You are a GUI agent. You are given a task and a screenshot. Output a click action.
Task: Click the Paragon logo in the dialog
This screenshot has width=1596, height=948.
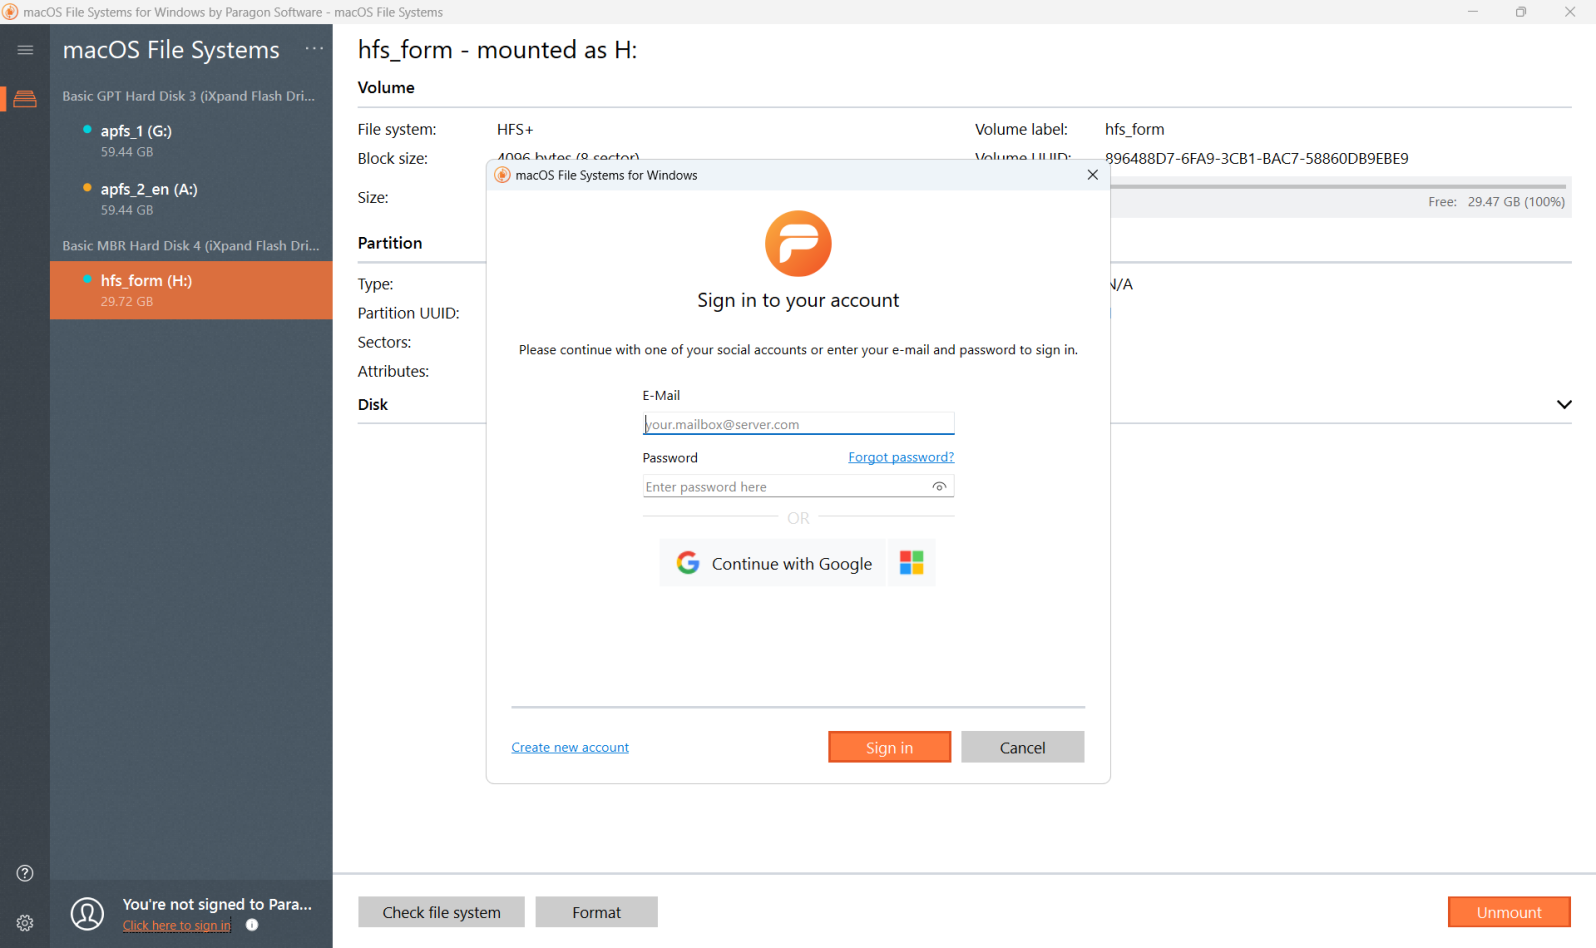pos(798,243)
